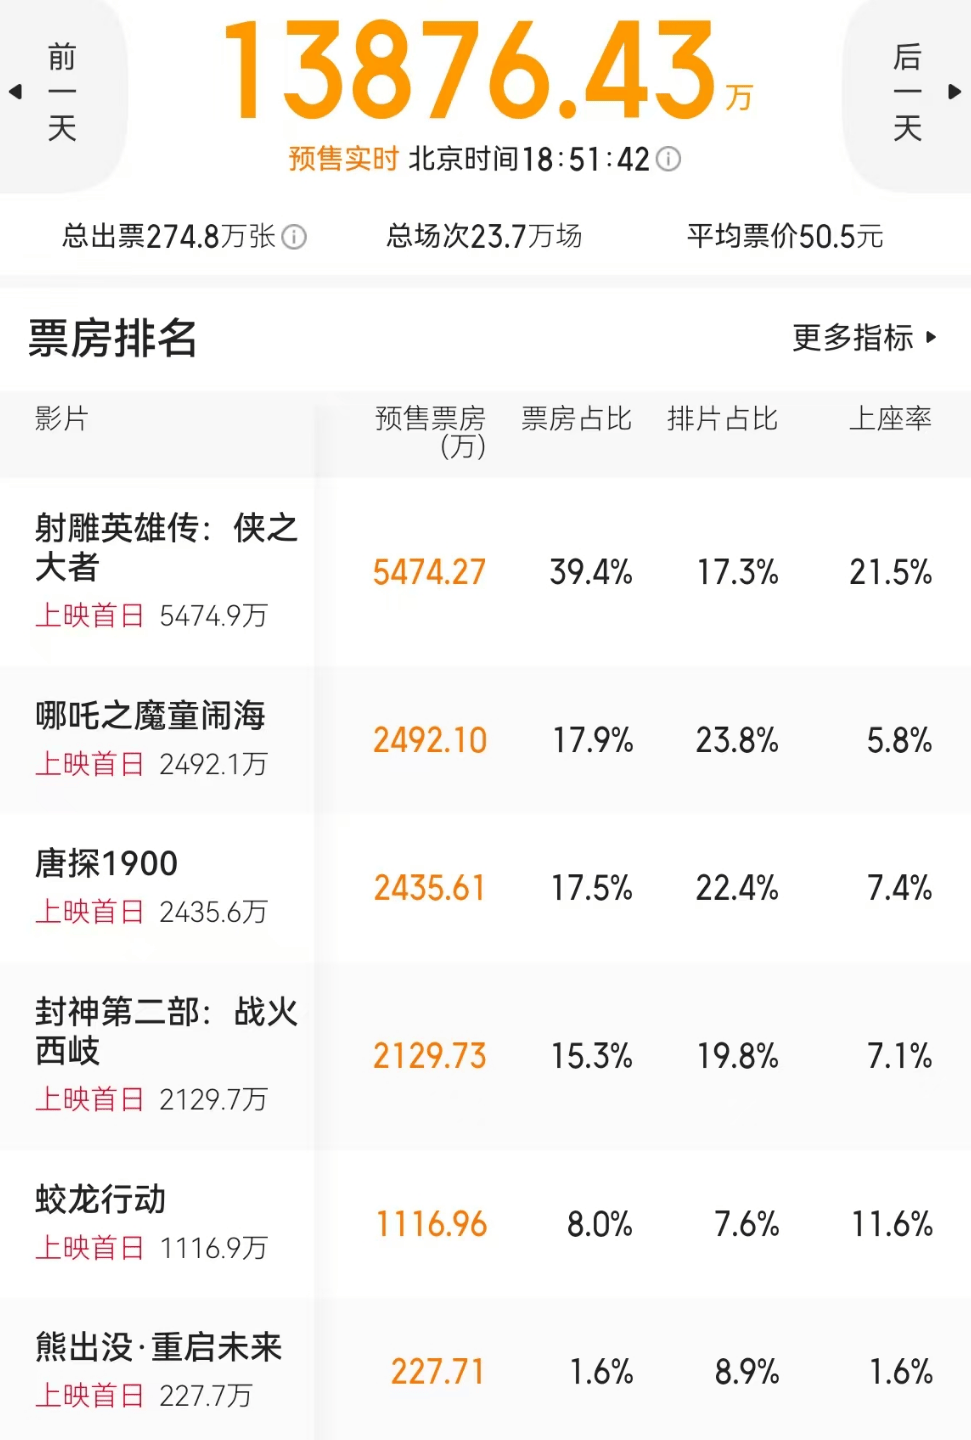971x1440 pixels.
Task: Sort by 预售票房 column header
Action: point(430,431)
